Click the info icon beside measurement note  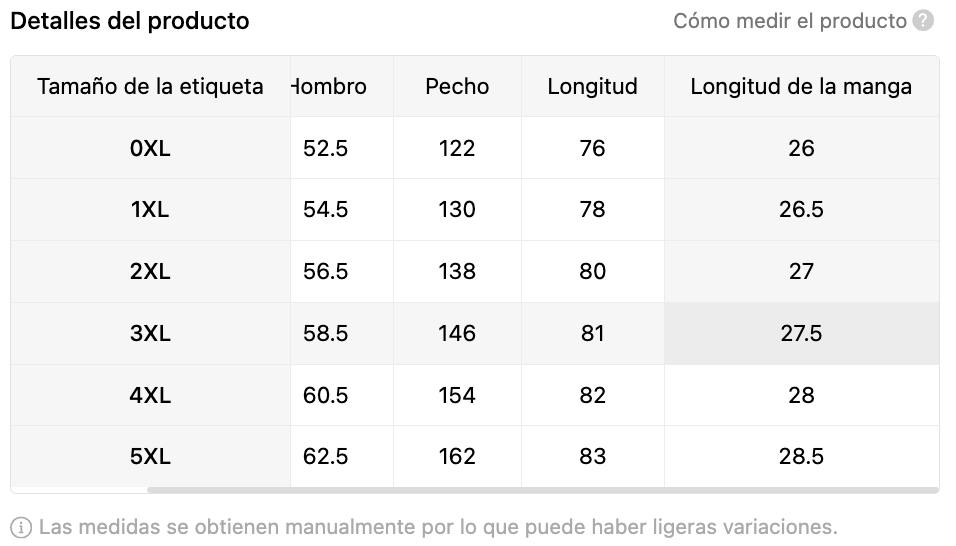point(20,527)
